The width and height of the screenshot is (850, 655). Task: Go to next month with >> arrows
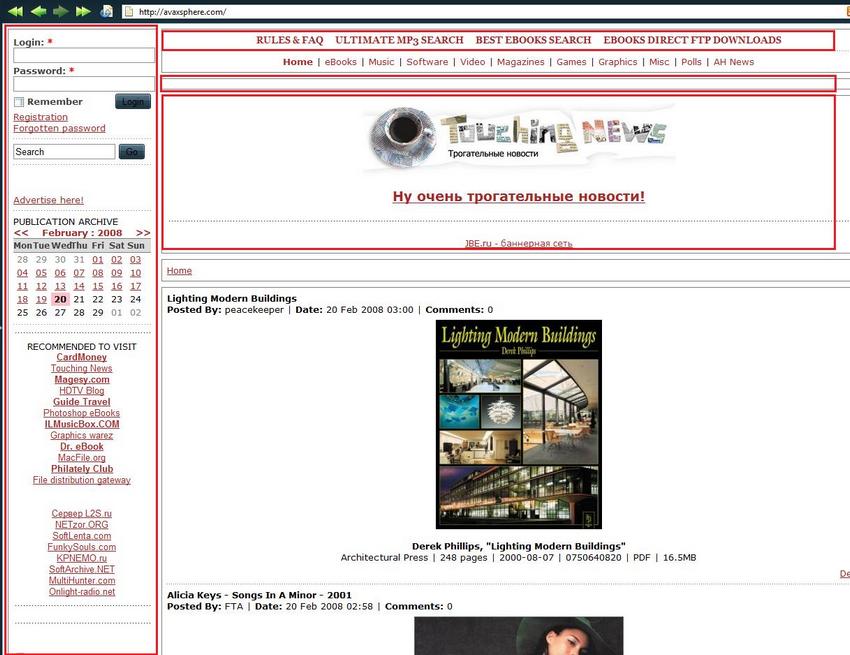(x=143, y=233)
